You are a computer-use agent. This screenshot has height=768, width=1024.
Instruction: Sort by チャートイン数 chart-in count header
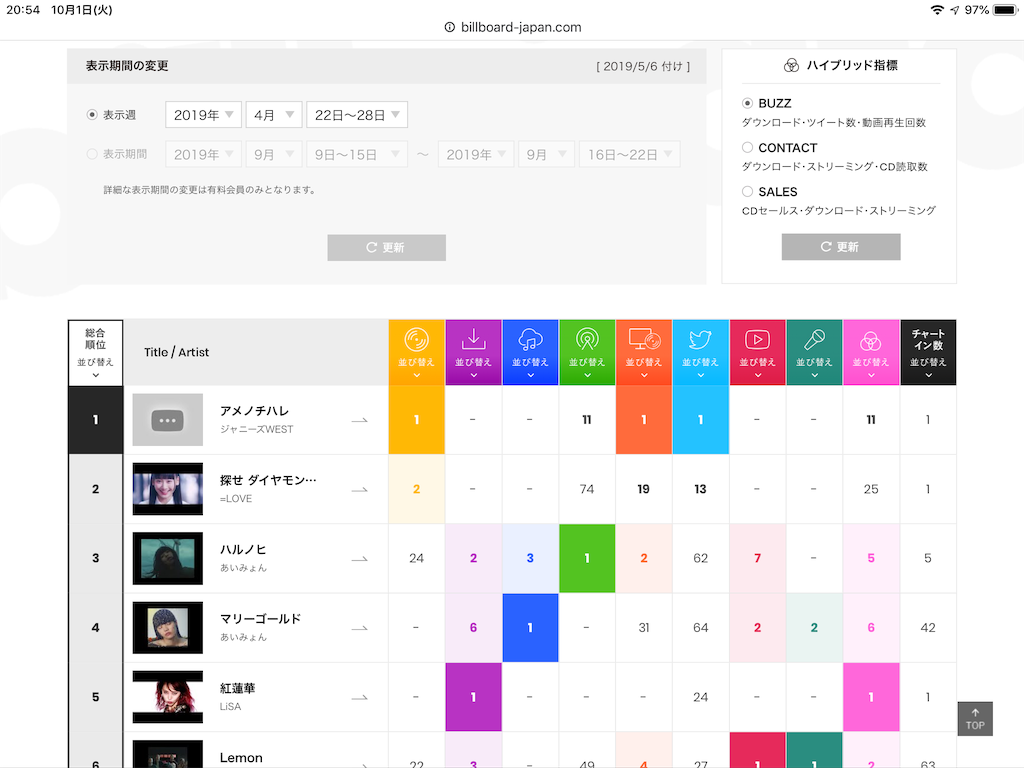(928, 353)
